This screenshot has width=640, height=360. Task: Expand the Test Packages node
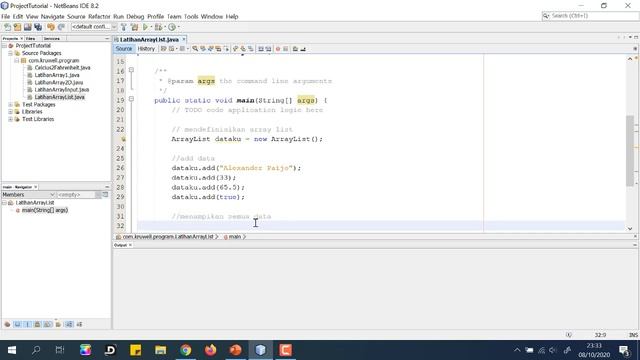11,104
